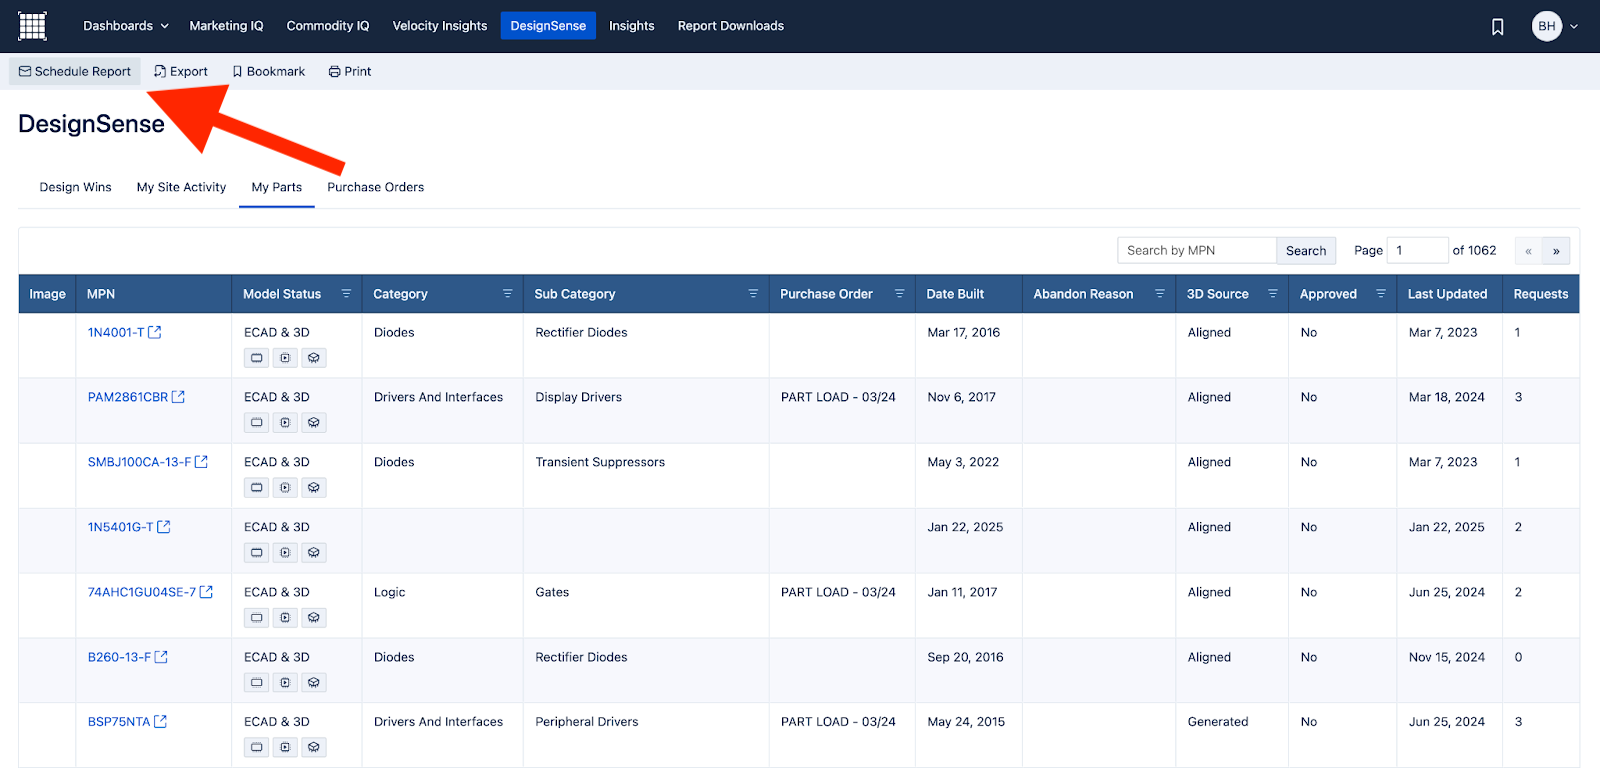
Task: Click 3D model cube icon in PAM2861CBR row
Action: pyautogui.click(x=314, y=423)
